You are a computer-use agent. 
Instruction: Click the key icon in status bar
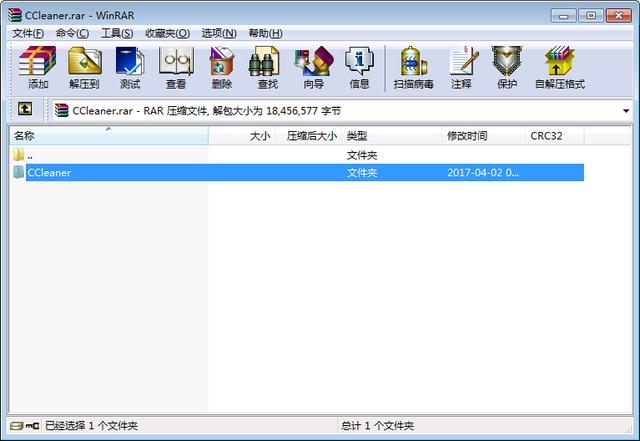click(x=32, y=426)
